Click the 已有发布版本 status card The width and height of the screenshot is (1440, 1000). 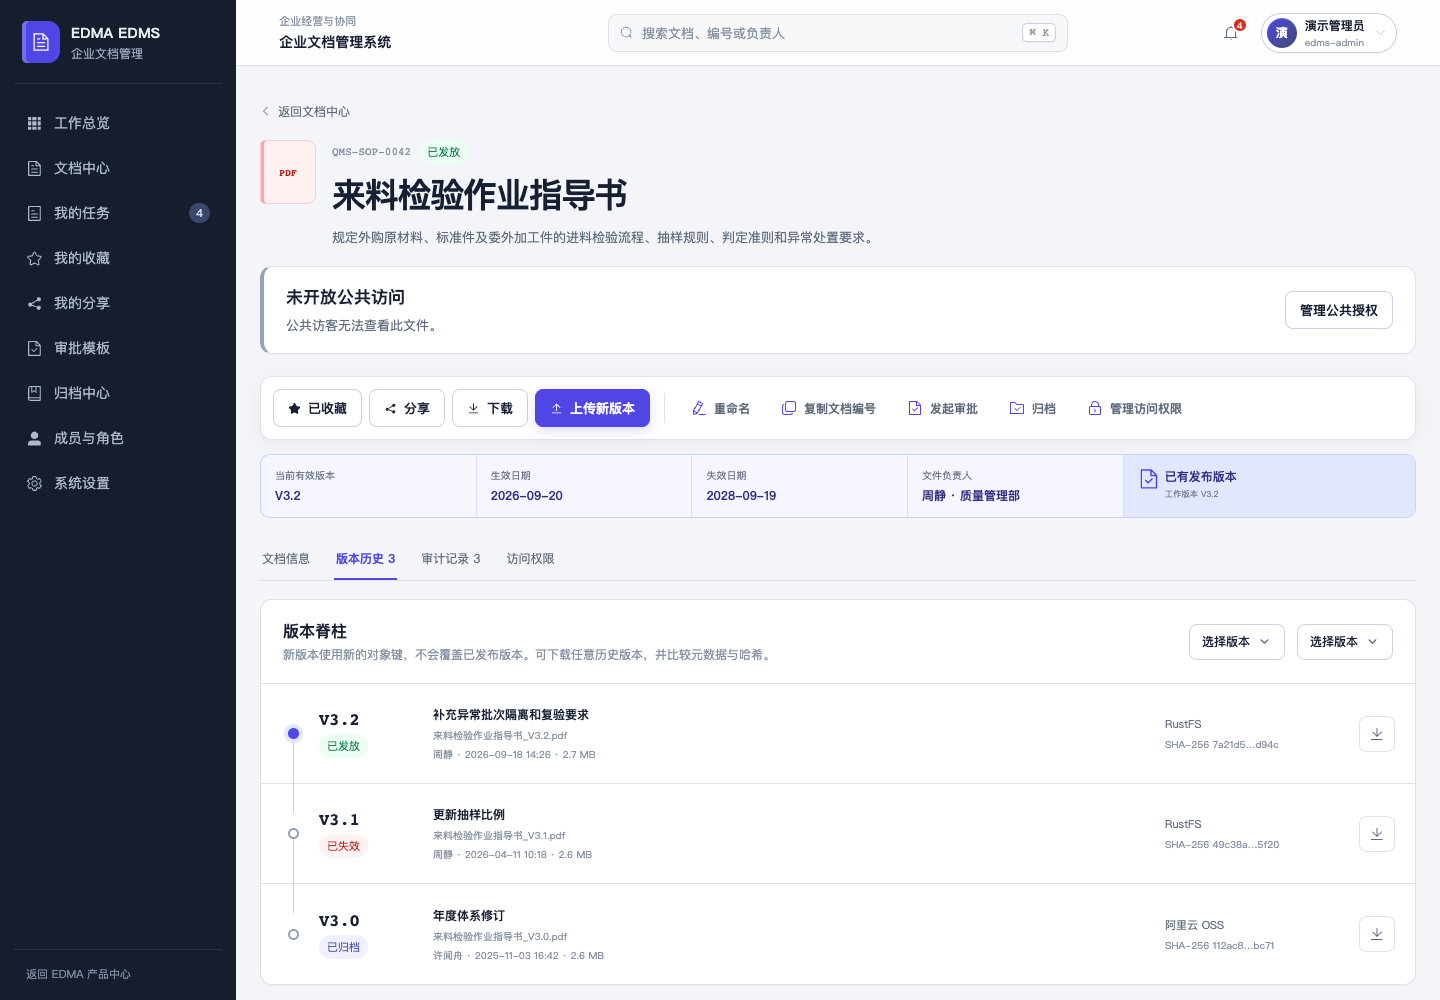(x=1269, y=486)
